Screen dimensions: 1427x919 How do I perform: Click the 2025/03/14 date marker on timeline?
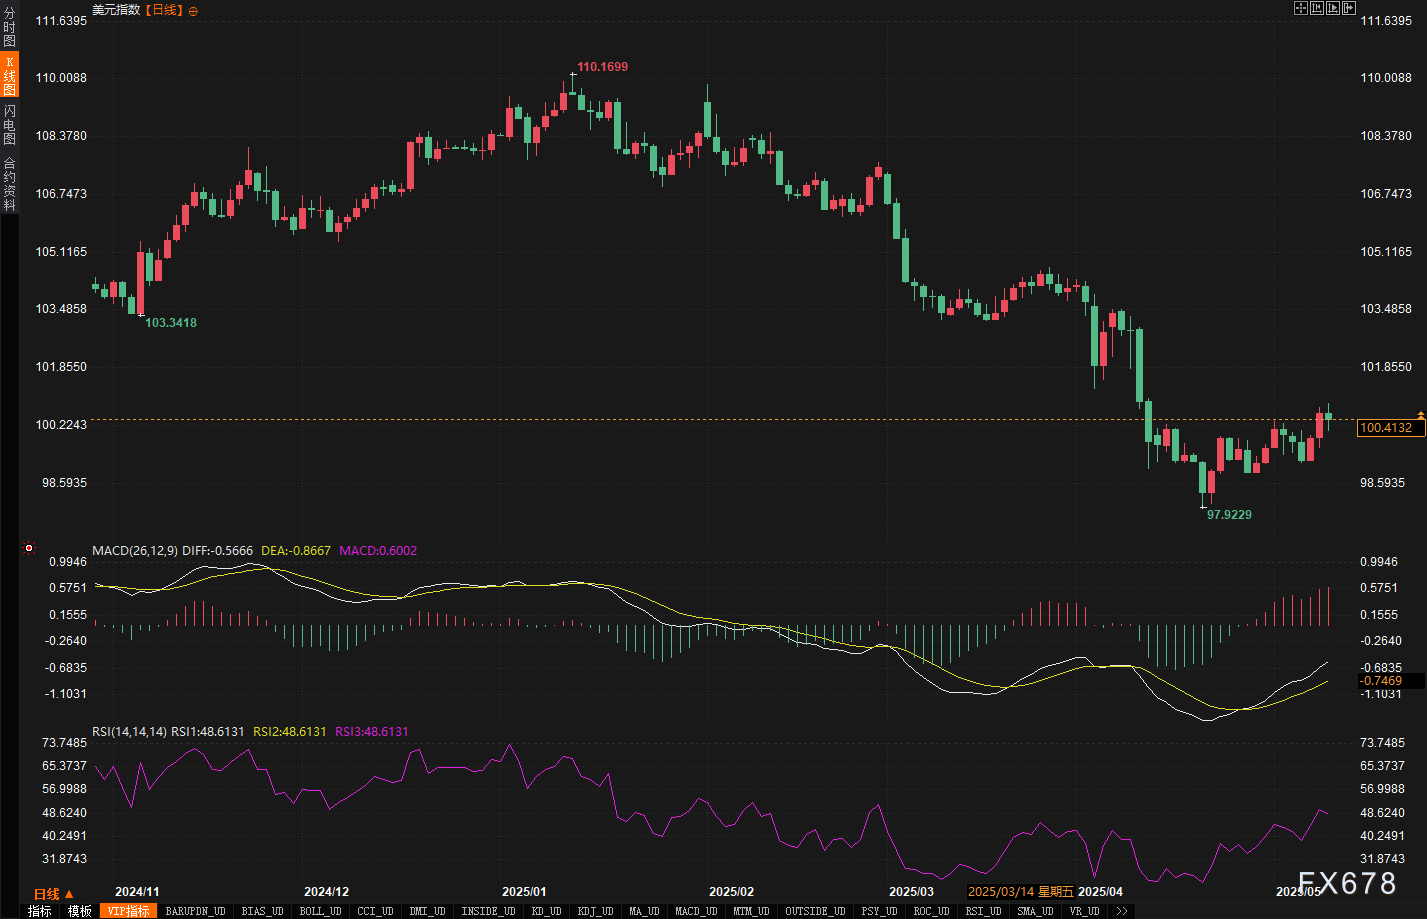click(x=1020, y=891)
